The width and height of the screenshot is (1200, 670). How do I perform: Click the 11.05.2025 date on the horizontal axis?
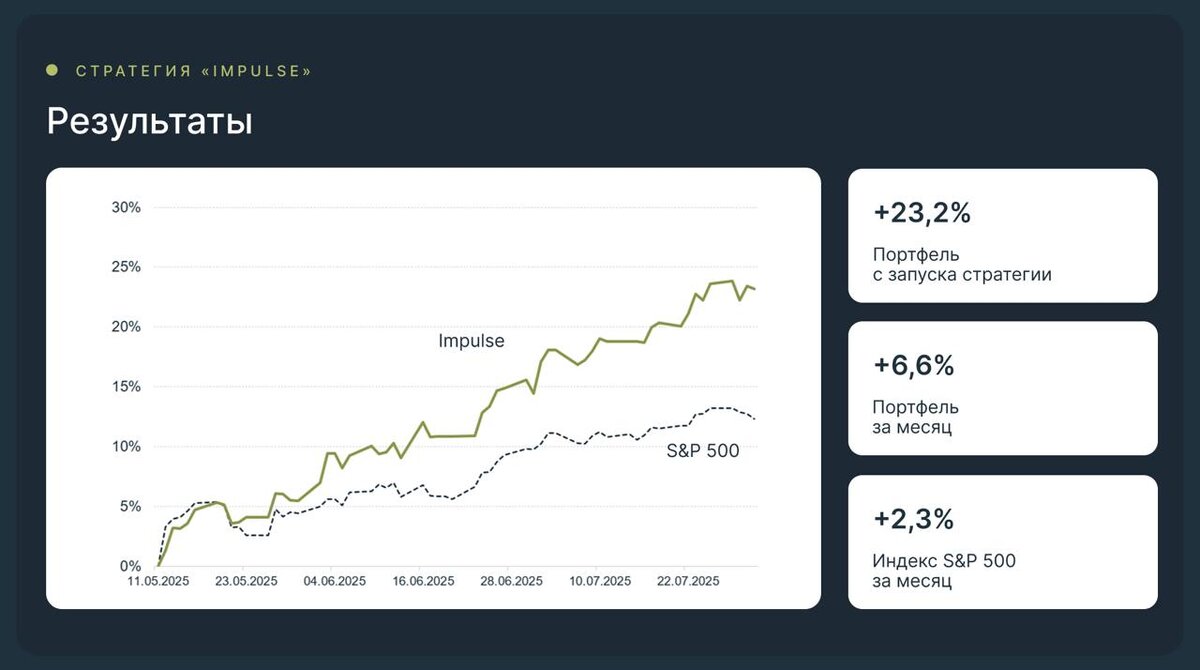159,581
